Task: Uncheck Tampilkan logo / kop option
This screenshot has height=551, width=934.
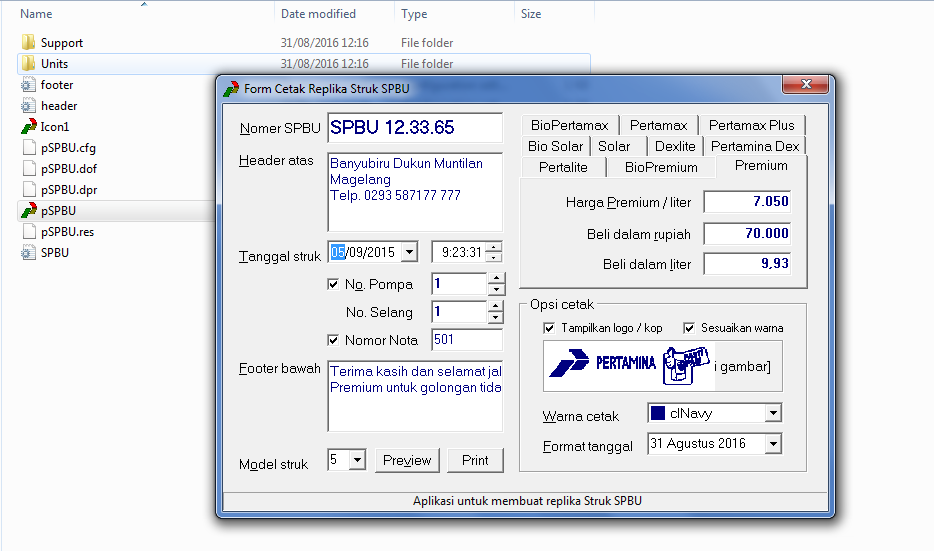Action: (x=549, y=328)
